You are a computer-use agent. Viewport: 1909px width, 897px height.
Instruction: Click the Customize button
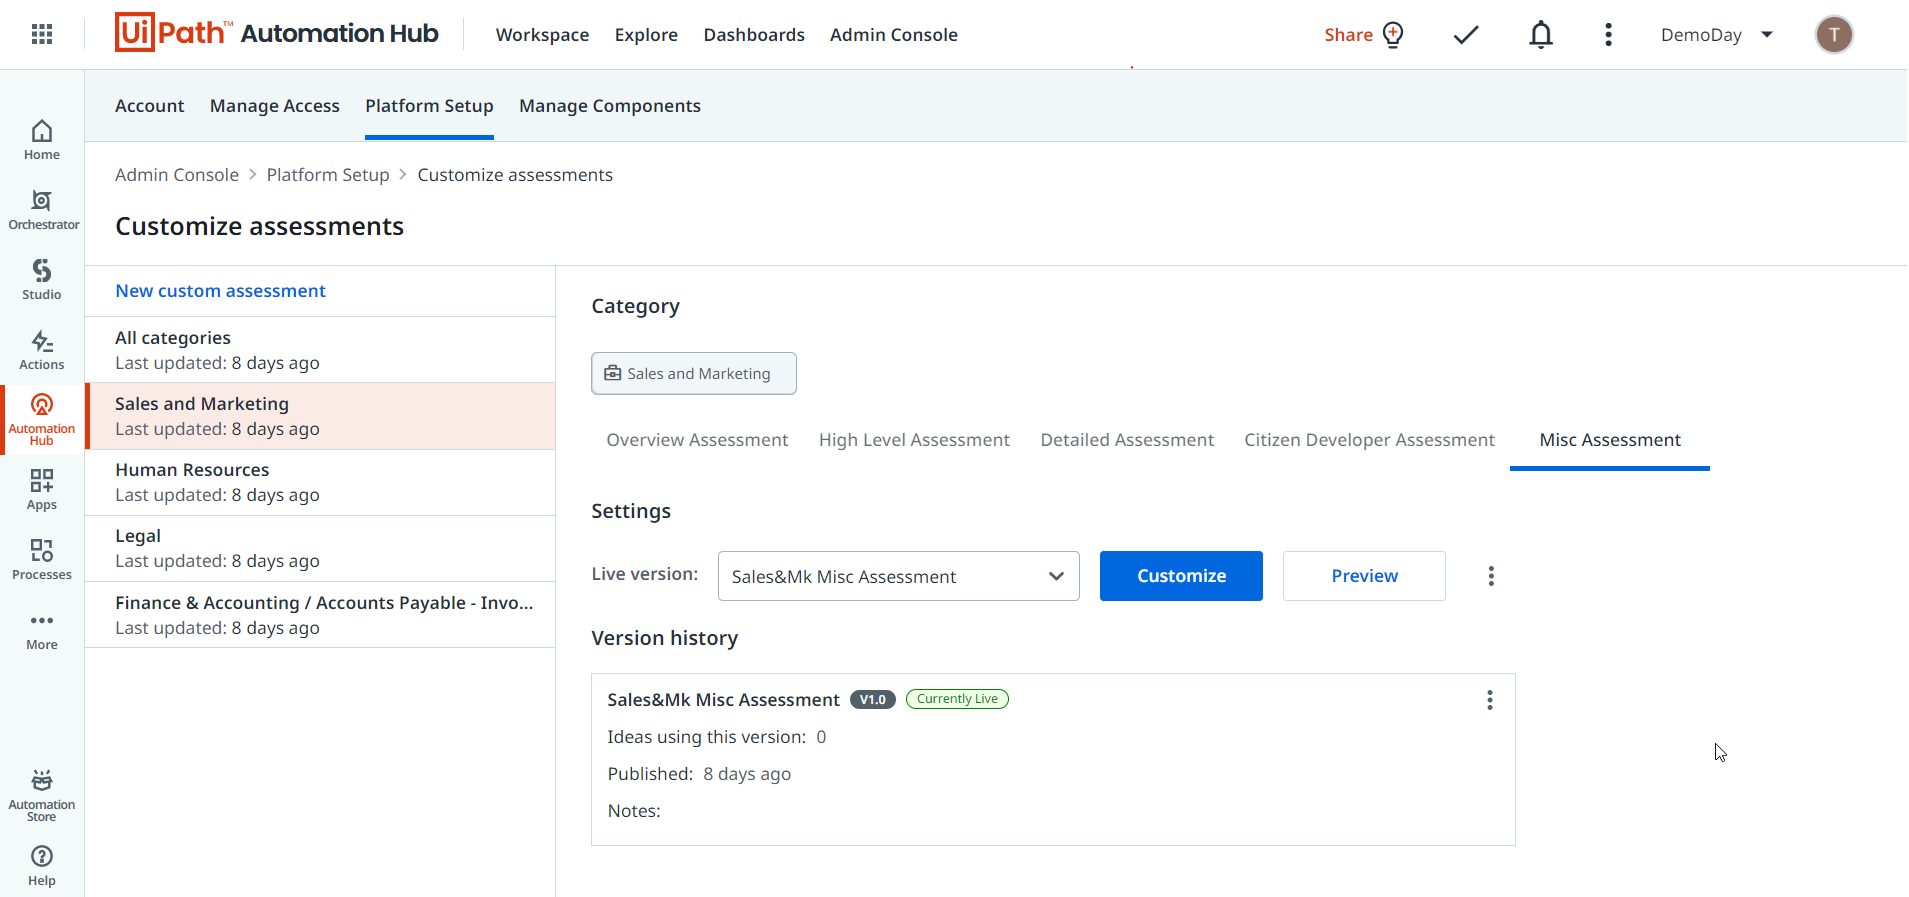coord(1181,576)
